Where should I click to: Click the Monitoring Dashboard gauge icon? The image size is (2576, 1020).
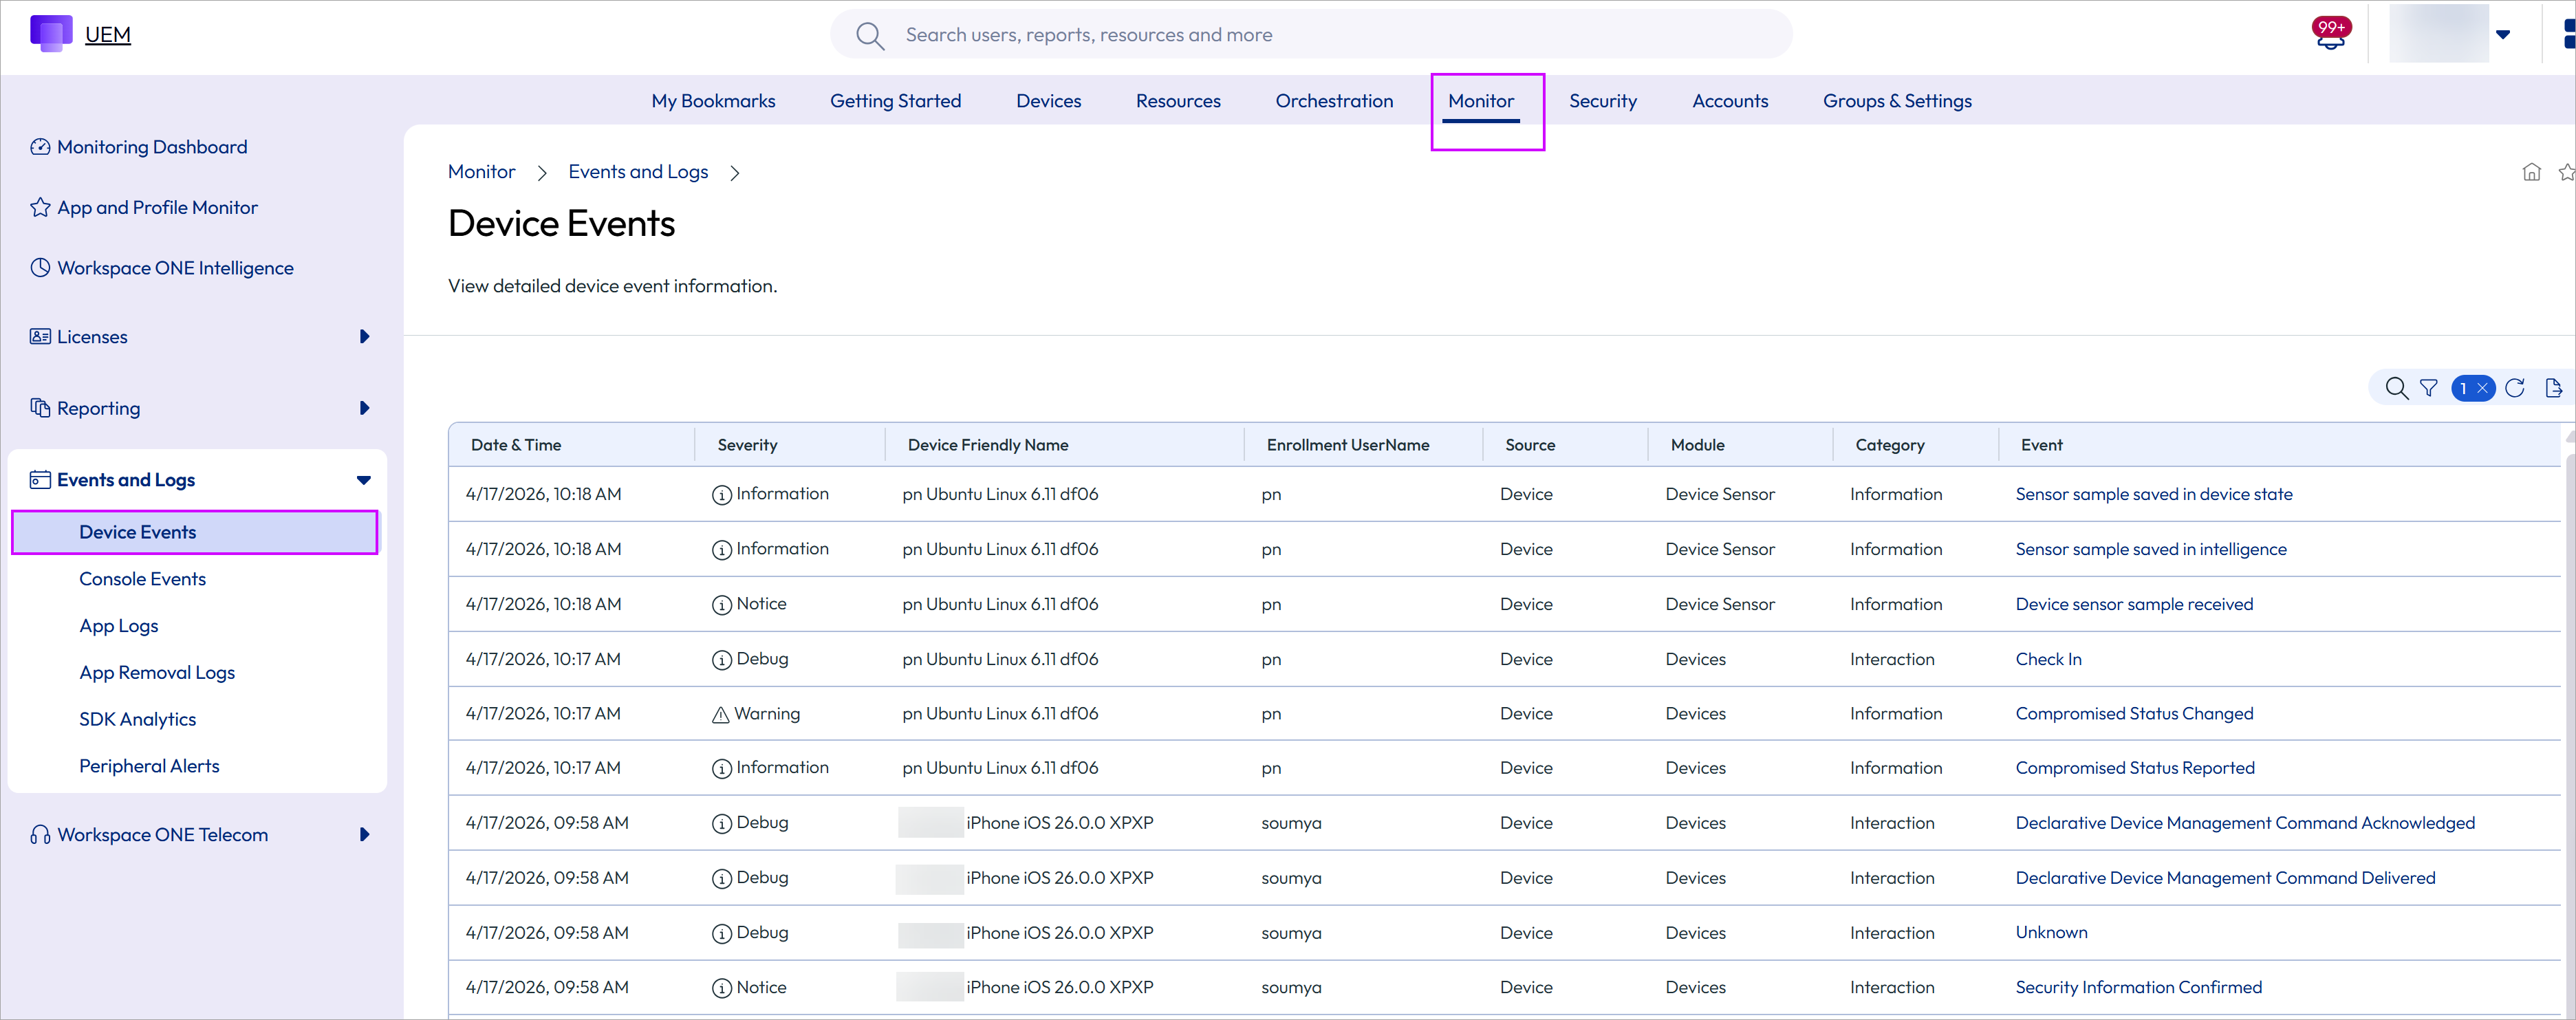[40, 147]
